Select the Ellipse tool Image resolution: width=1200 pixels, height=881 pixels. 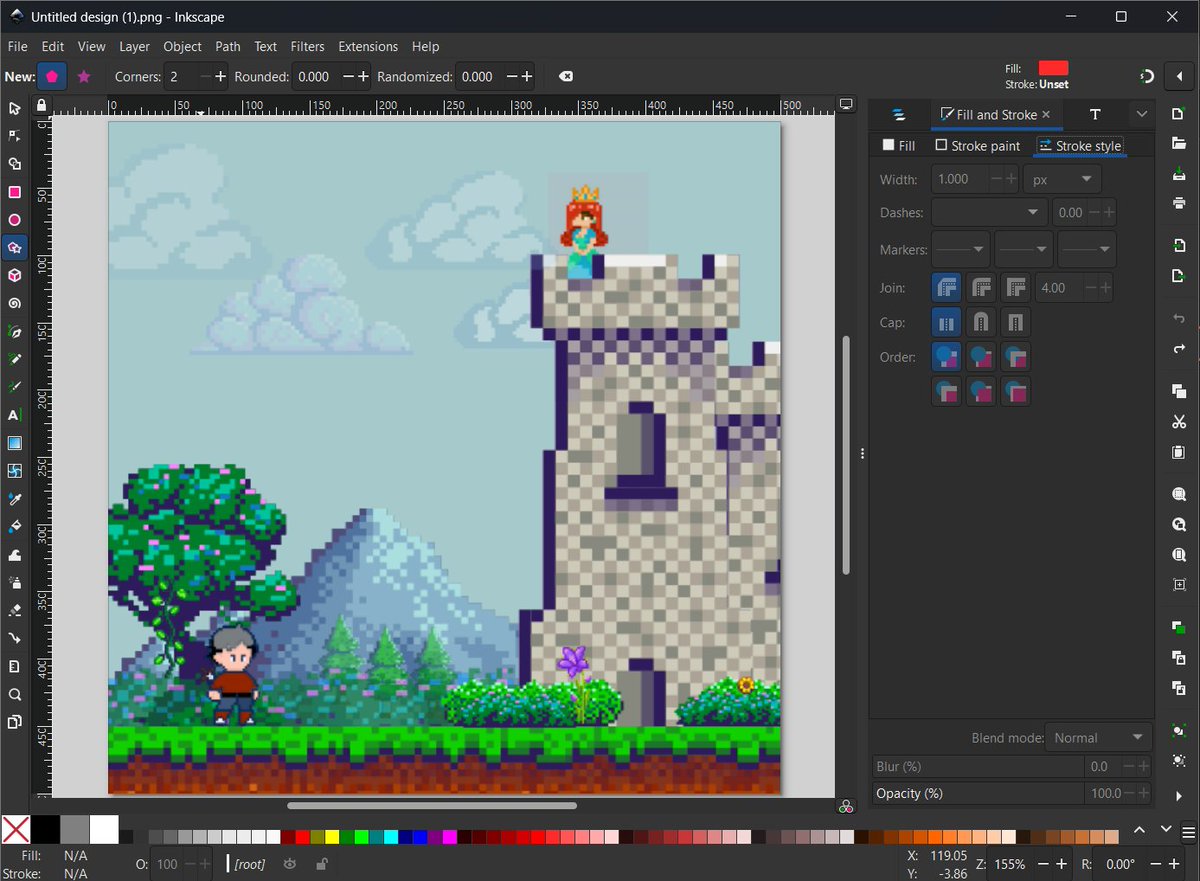click(14, 220)
